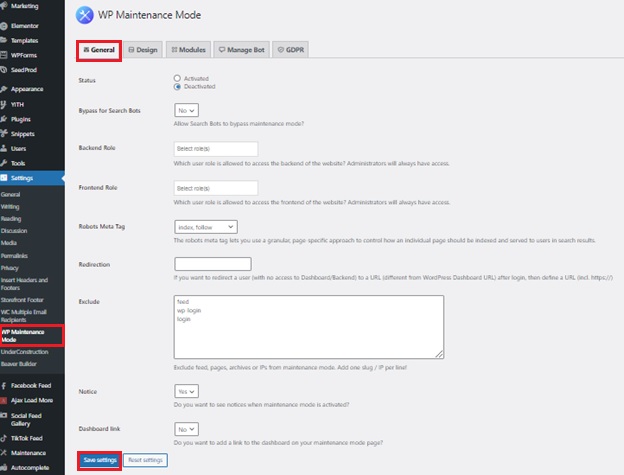Screen dimensions: 624x475
Task: Switch to the Manage Bot tab
Action: click(242, 50)
